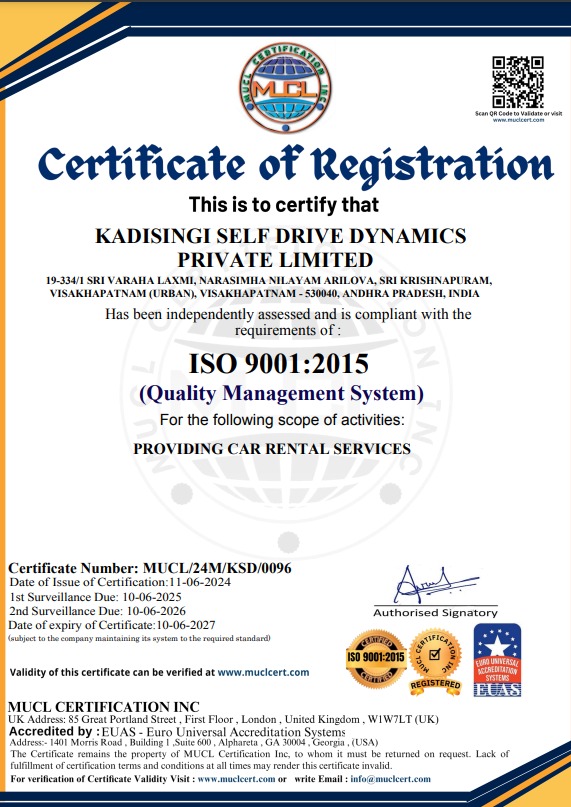Click the 'Certificate of Registration' heading

(296, 165)
